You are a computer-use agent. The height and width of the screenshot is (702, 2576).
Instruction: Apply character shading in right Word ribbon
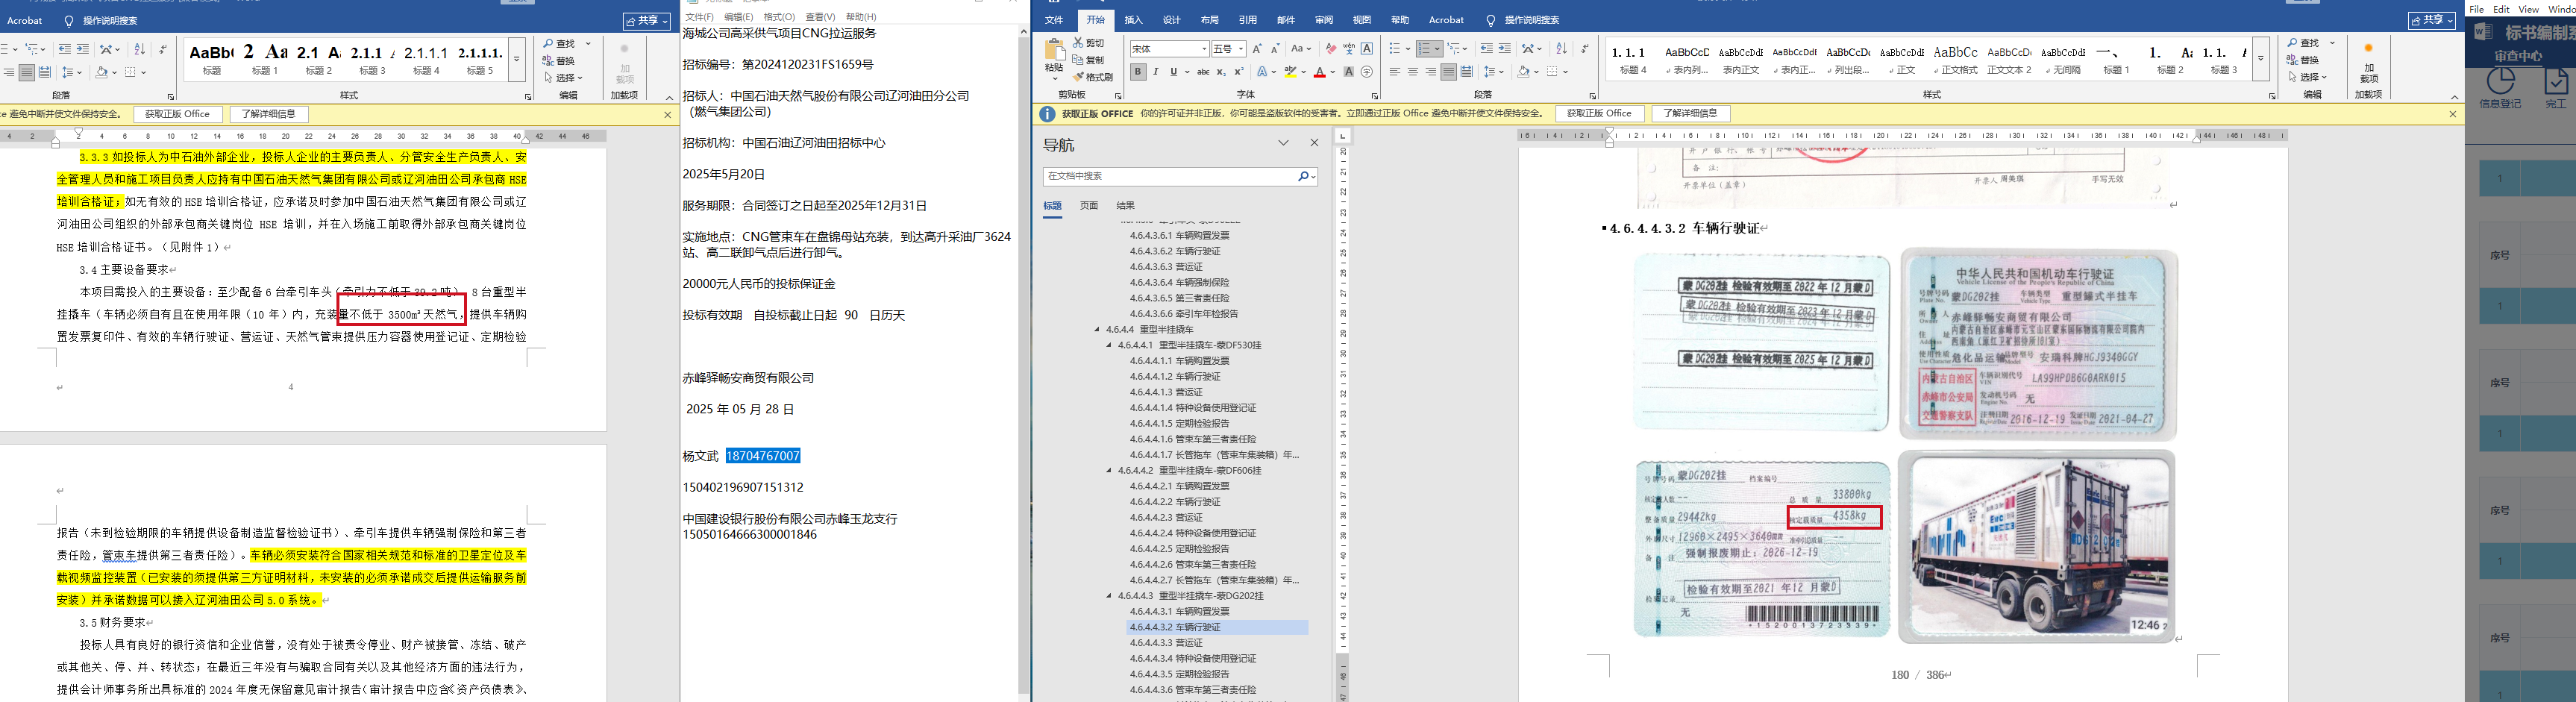pyautogui.click(x=1349, y=72)
